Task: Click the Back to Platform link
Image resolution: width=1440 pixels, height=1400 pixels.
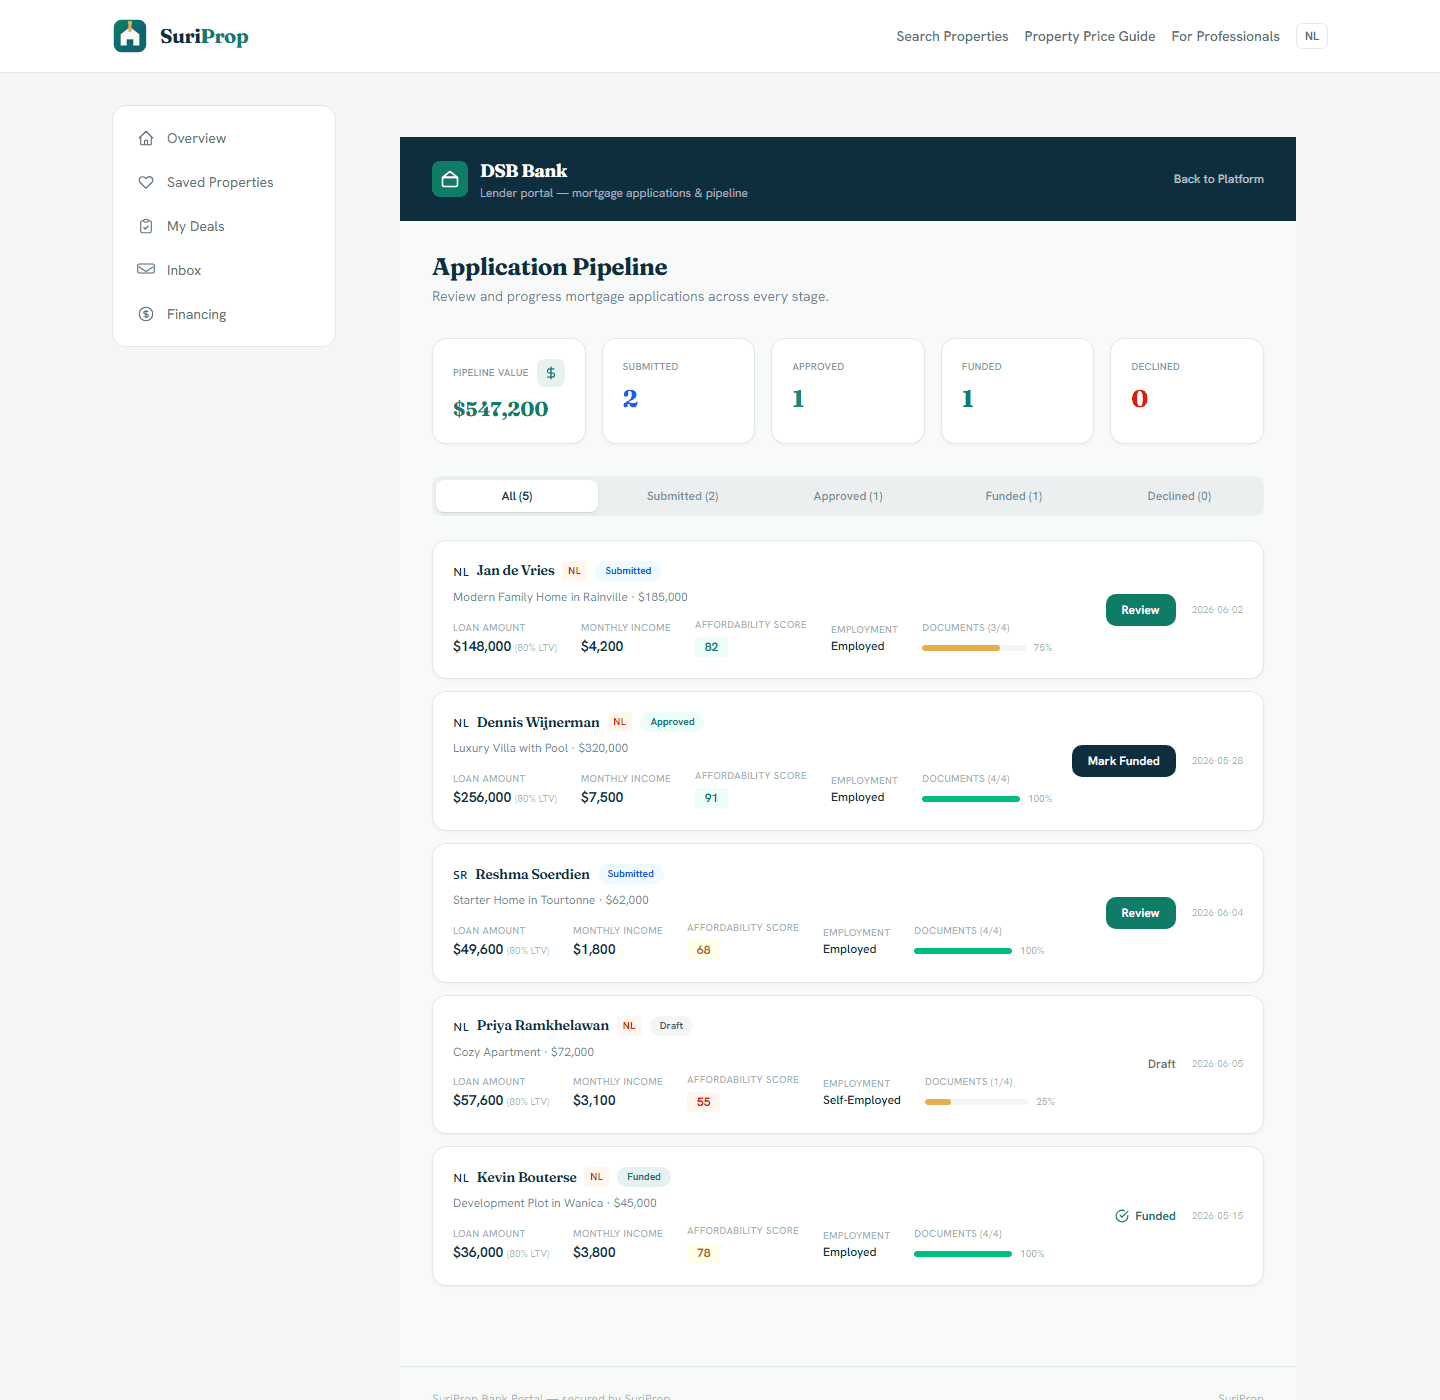Action: 1219,179
